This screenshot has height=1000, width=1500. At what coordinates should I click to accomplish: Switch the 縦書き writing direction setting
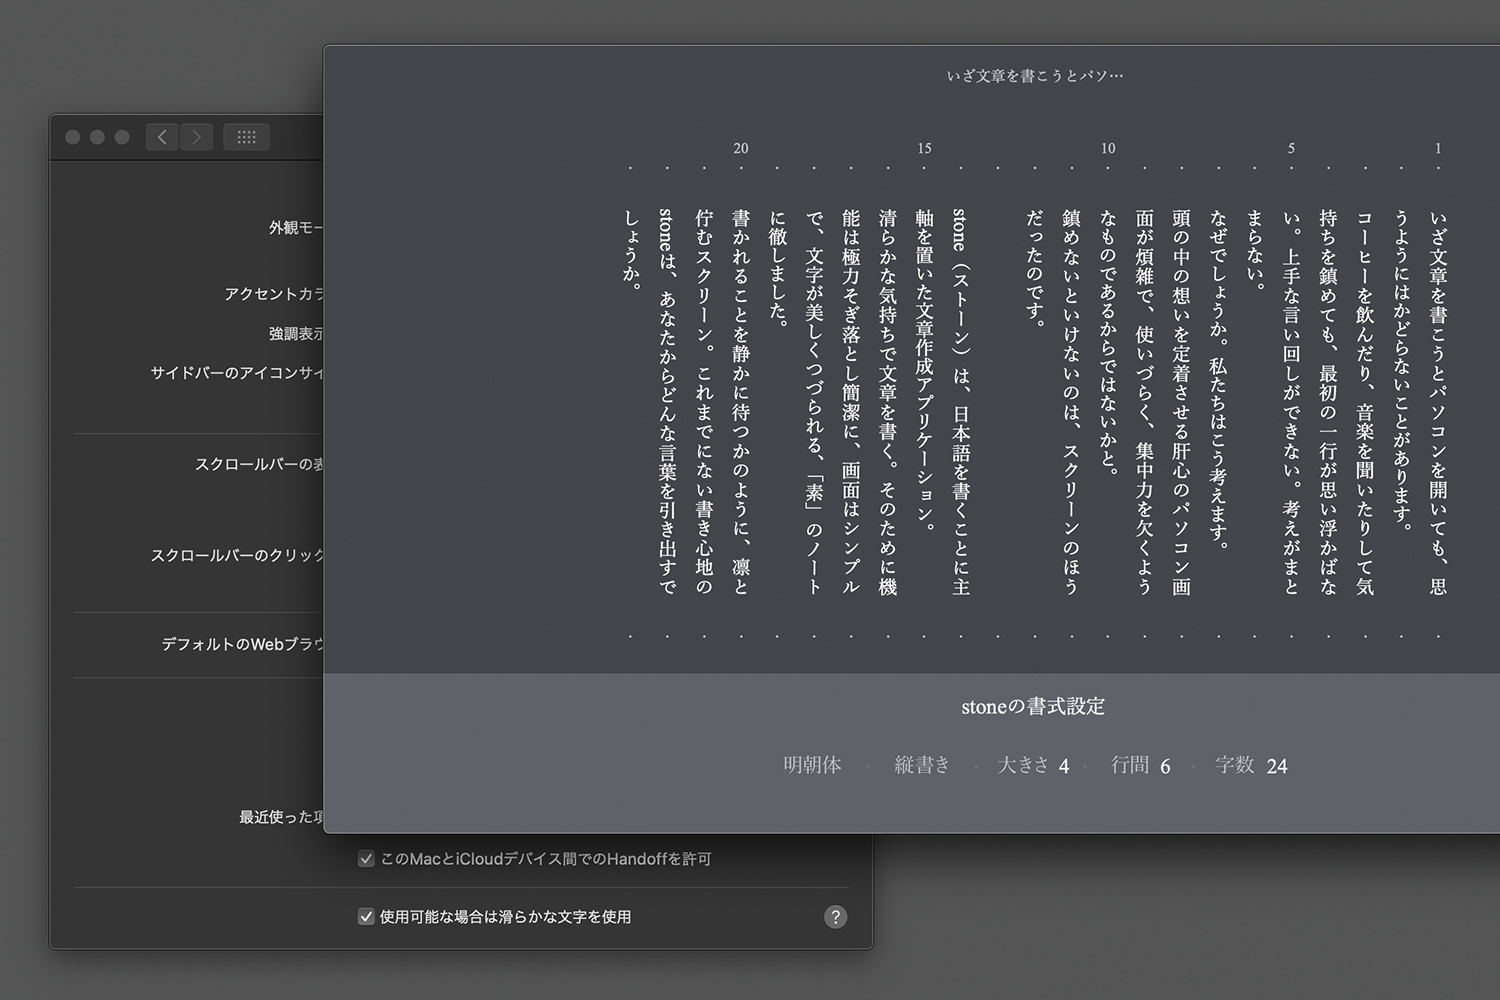[921, 765]
